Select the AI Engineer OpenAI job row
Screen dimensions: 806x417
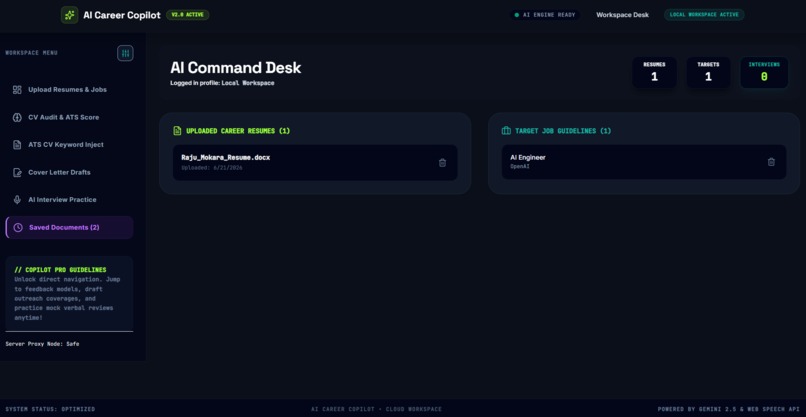(644, 162)
